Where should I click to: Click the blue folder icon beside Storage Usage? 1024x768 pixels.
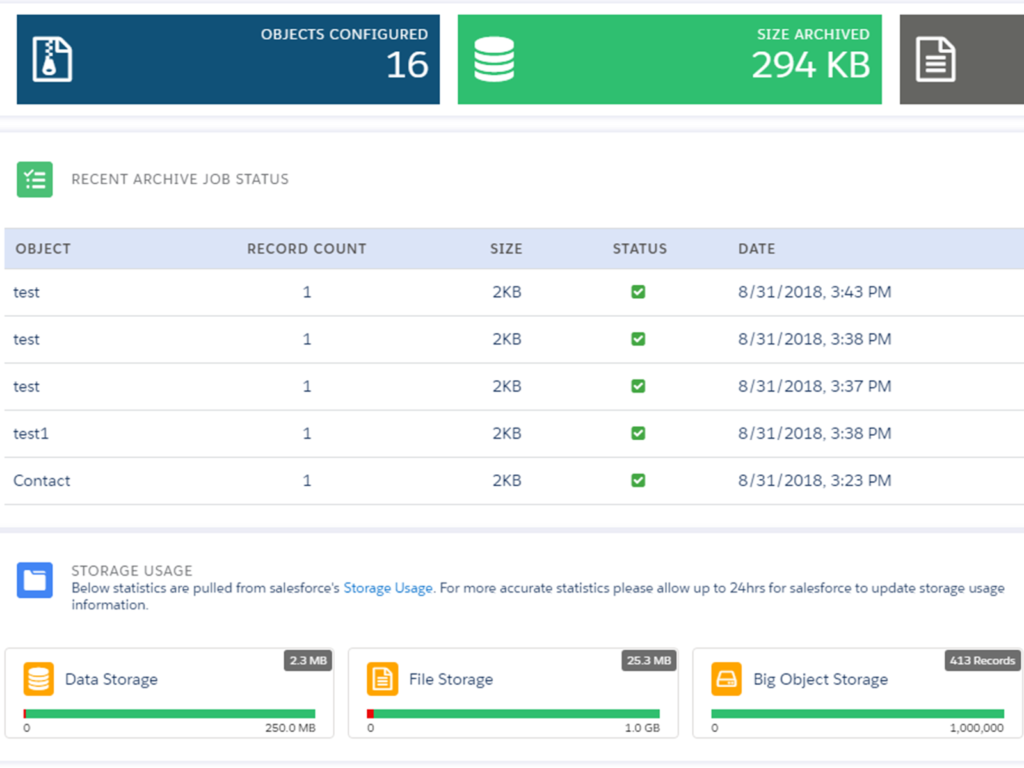pyautogui.click(x=35, y=580)
